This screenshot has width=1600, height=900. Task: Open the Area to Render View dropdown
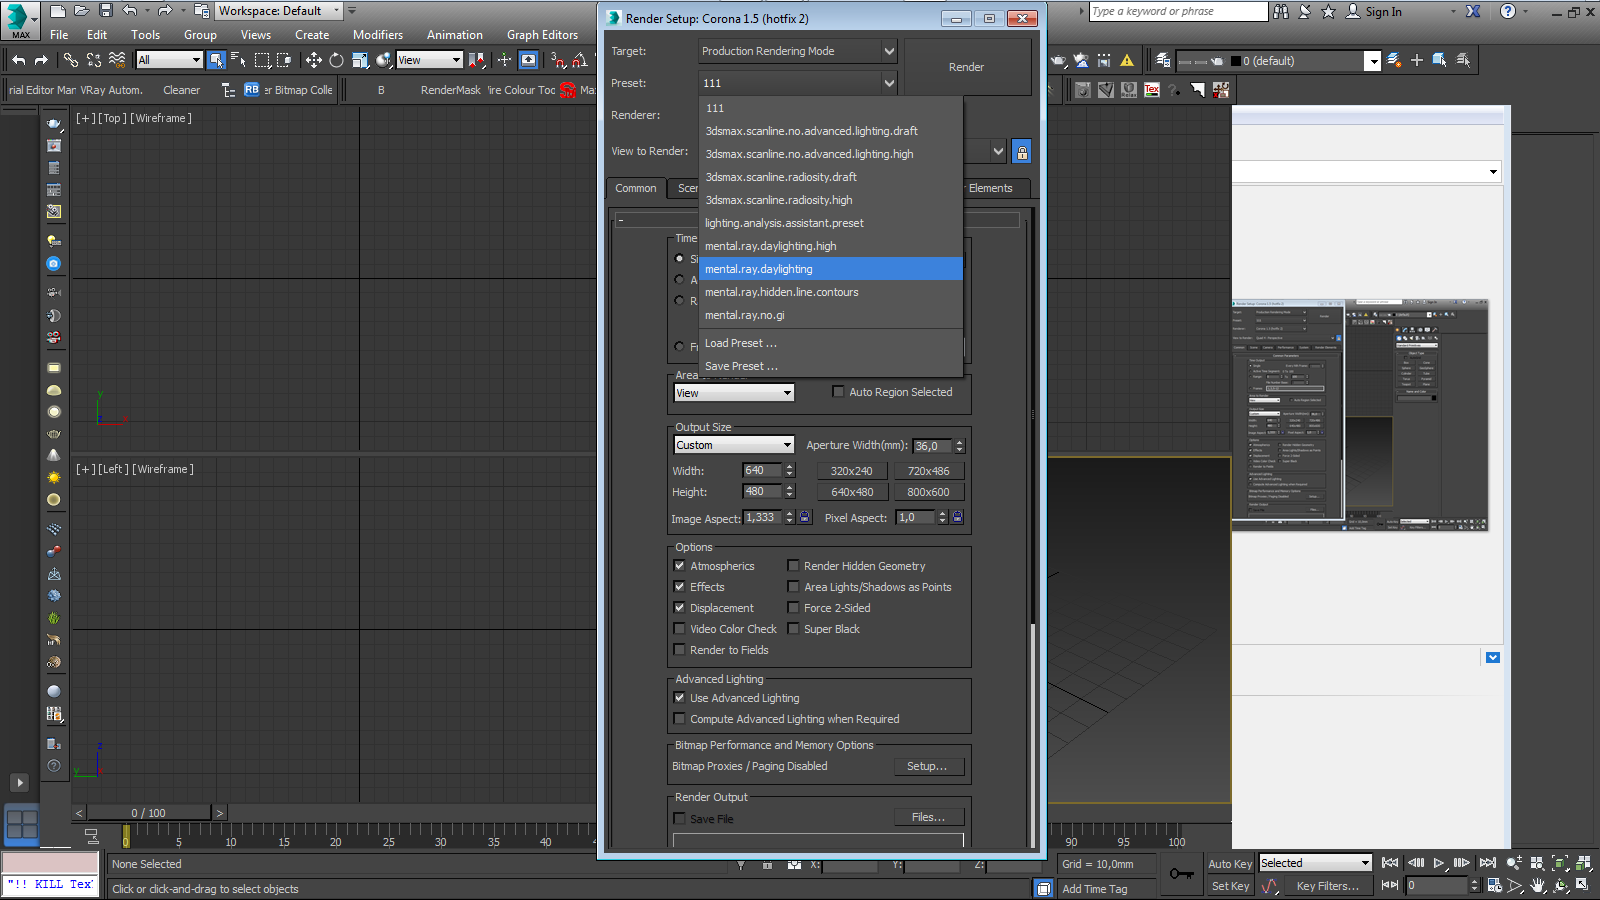click(734, 393)
